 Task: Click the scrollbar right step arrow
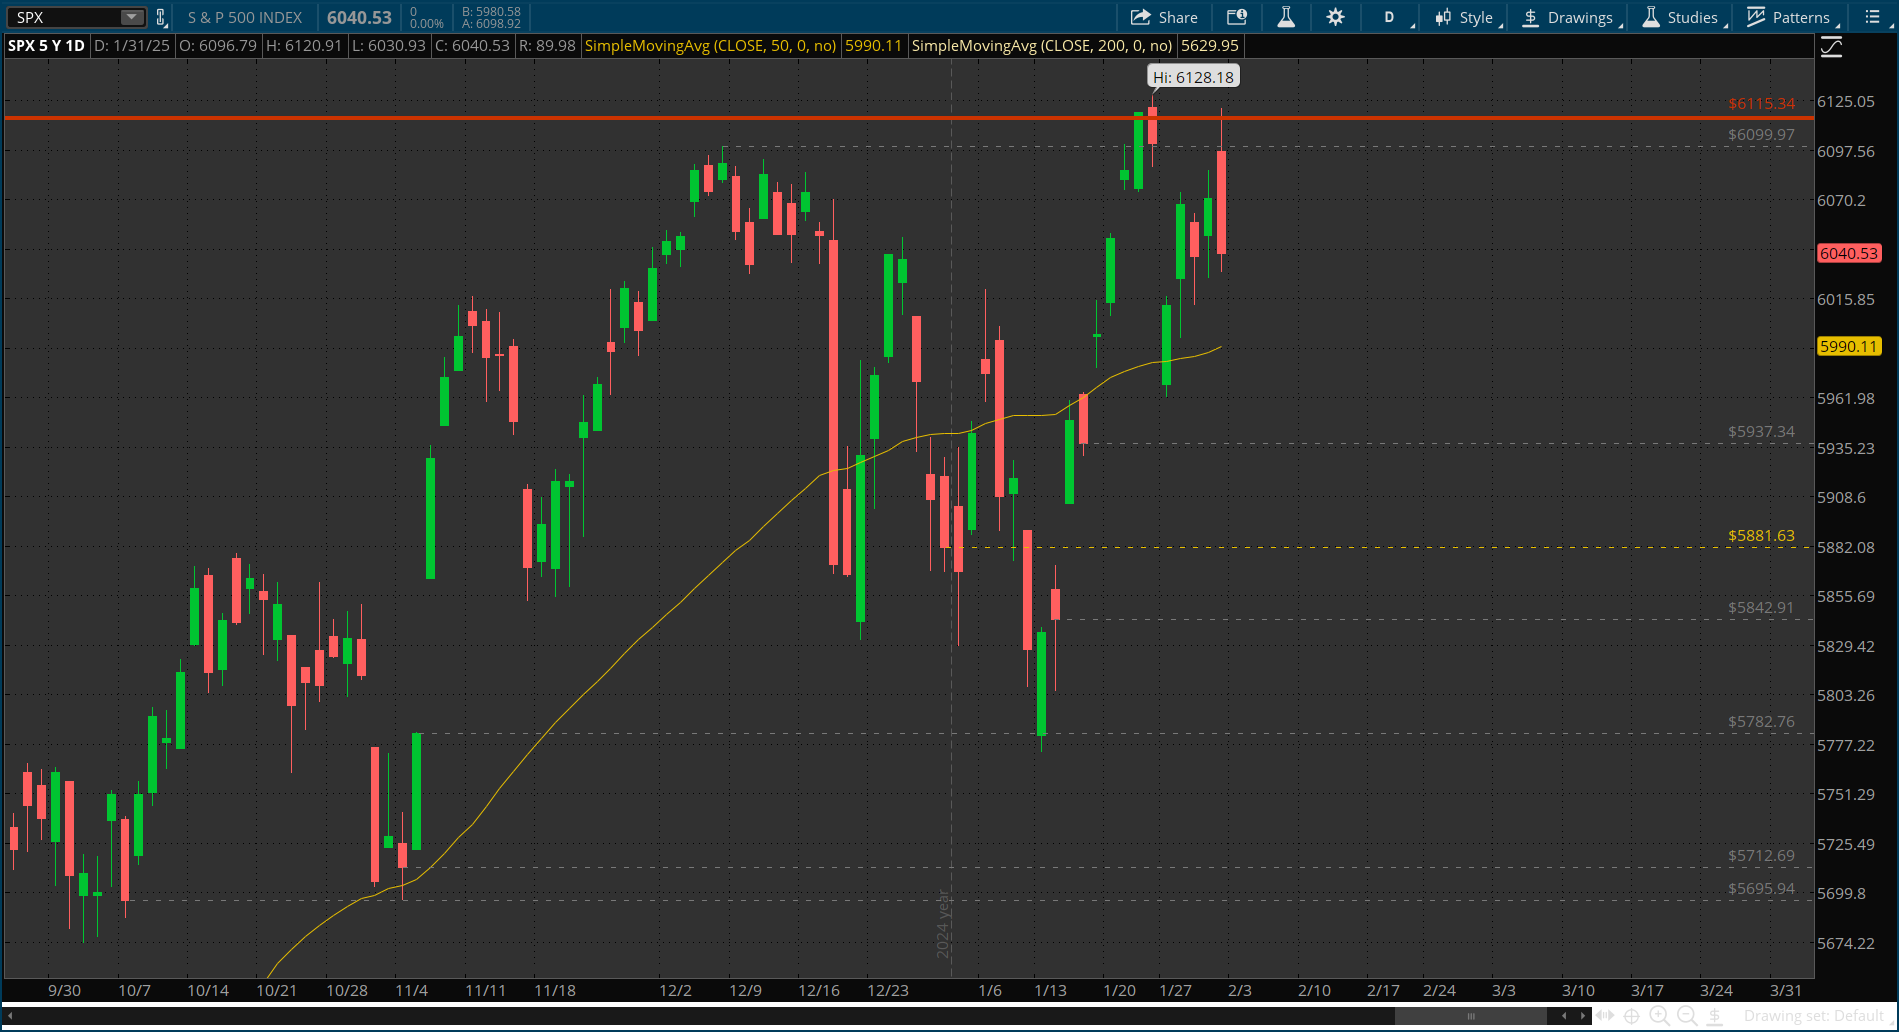pyautogui.click(x=1583, y=1016)
